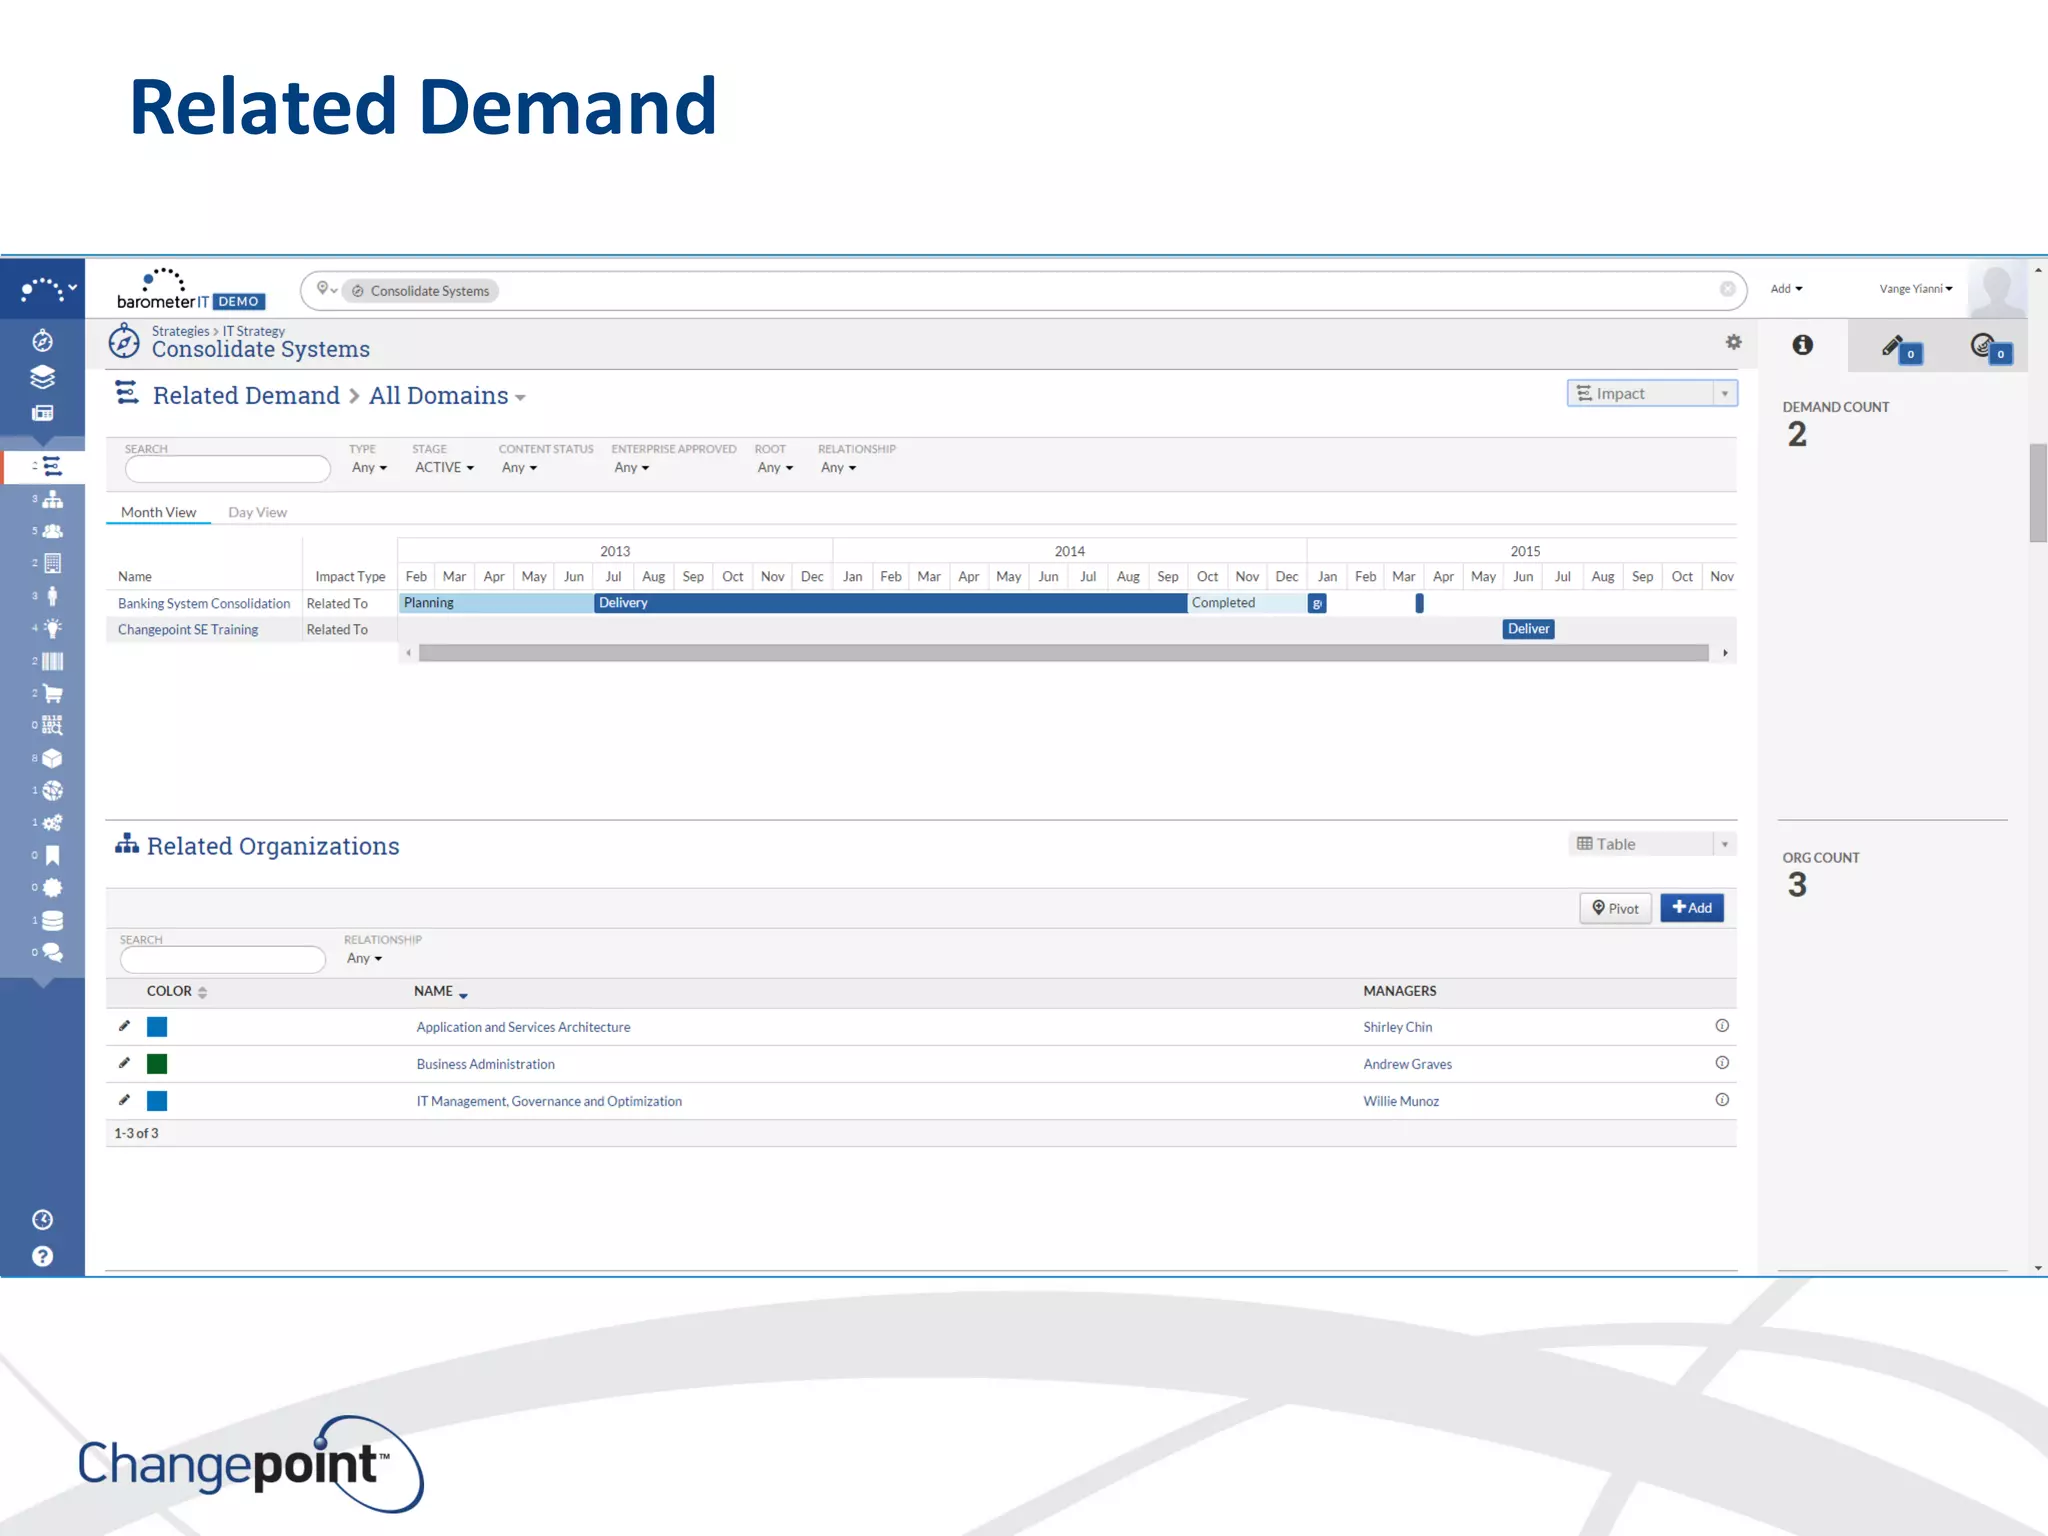Select the lightbulb ideas sidebar icon

tap(52, 628)
